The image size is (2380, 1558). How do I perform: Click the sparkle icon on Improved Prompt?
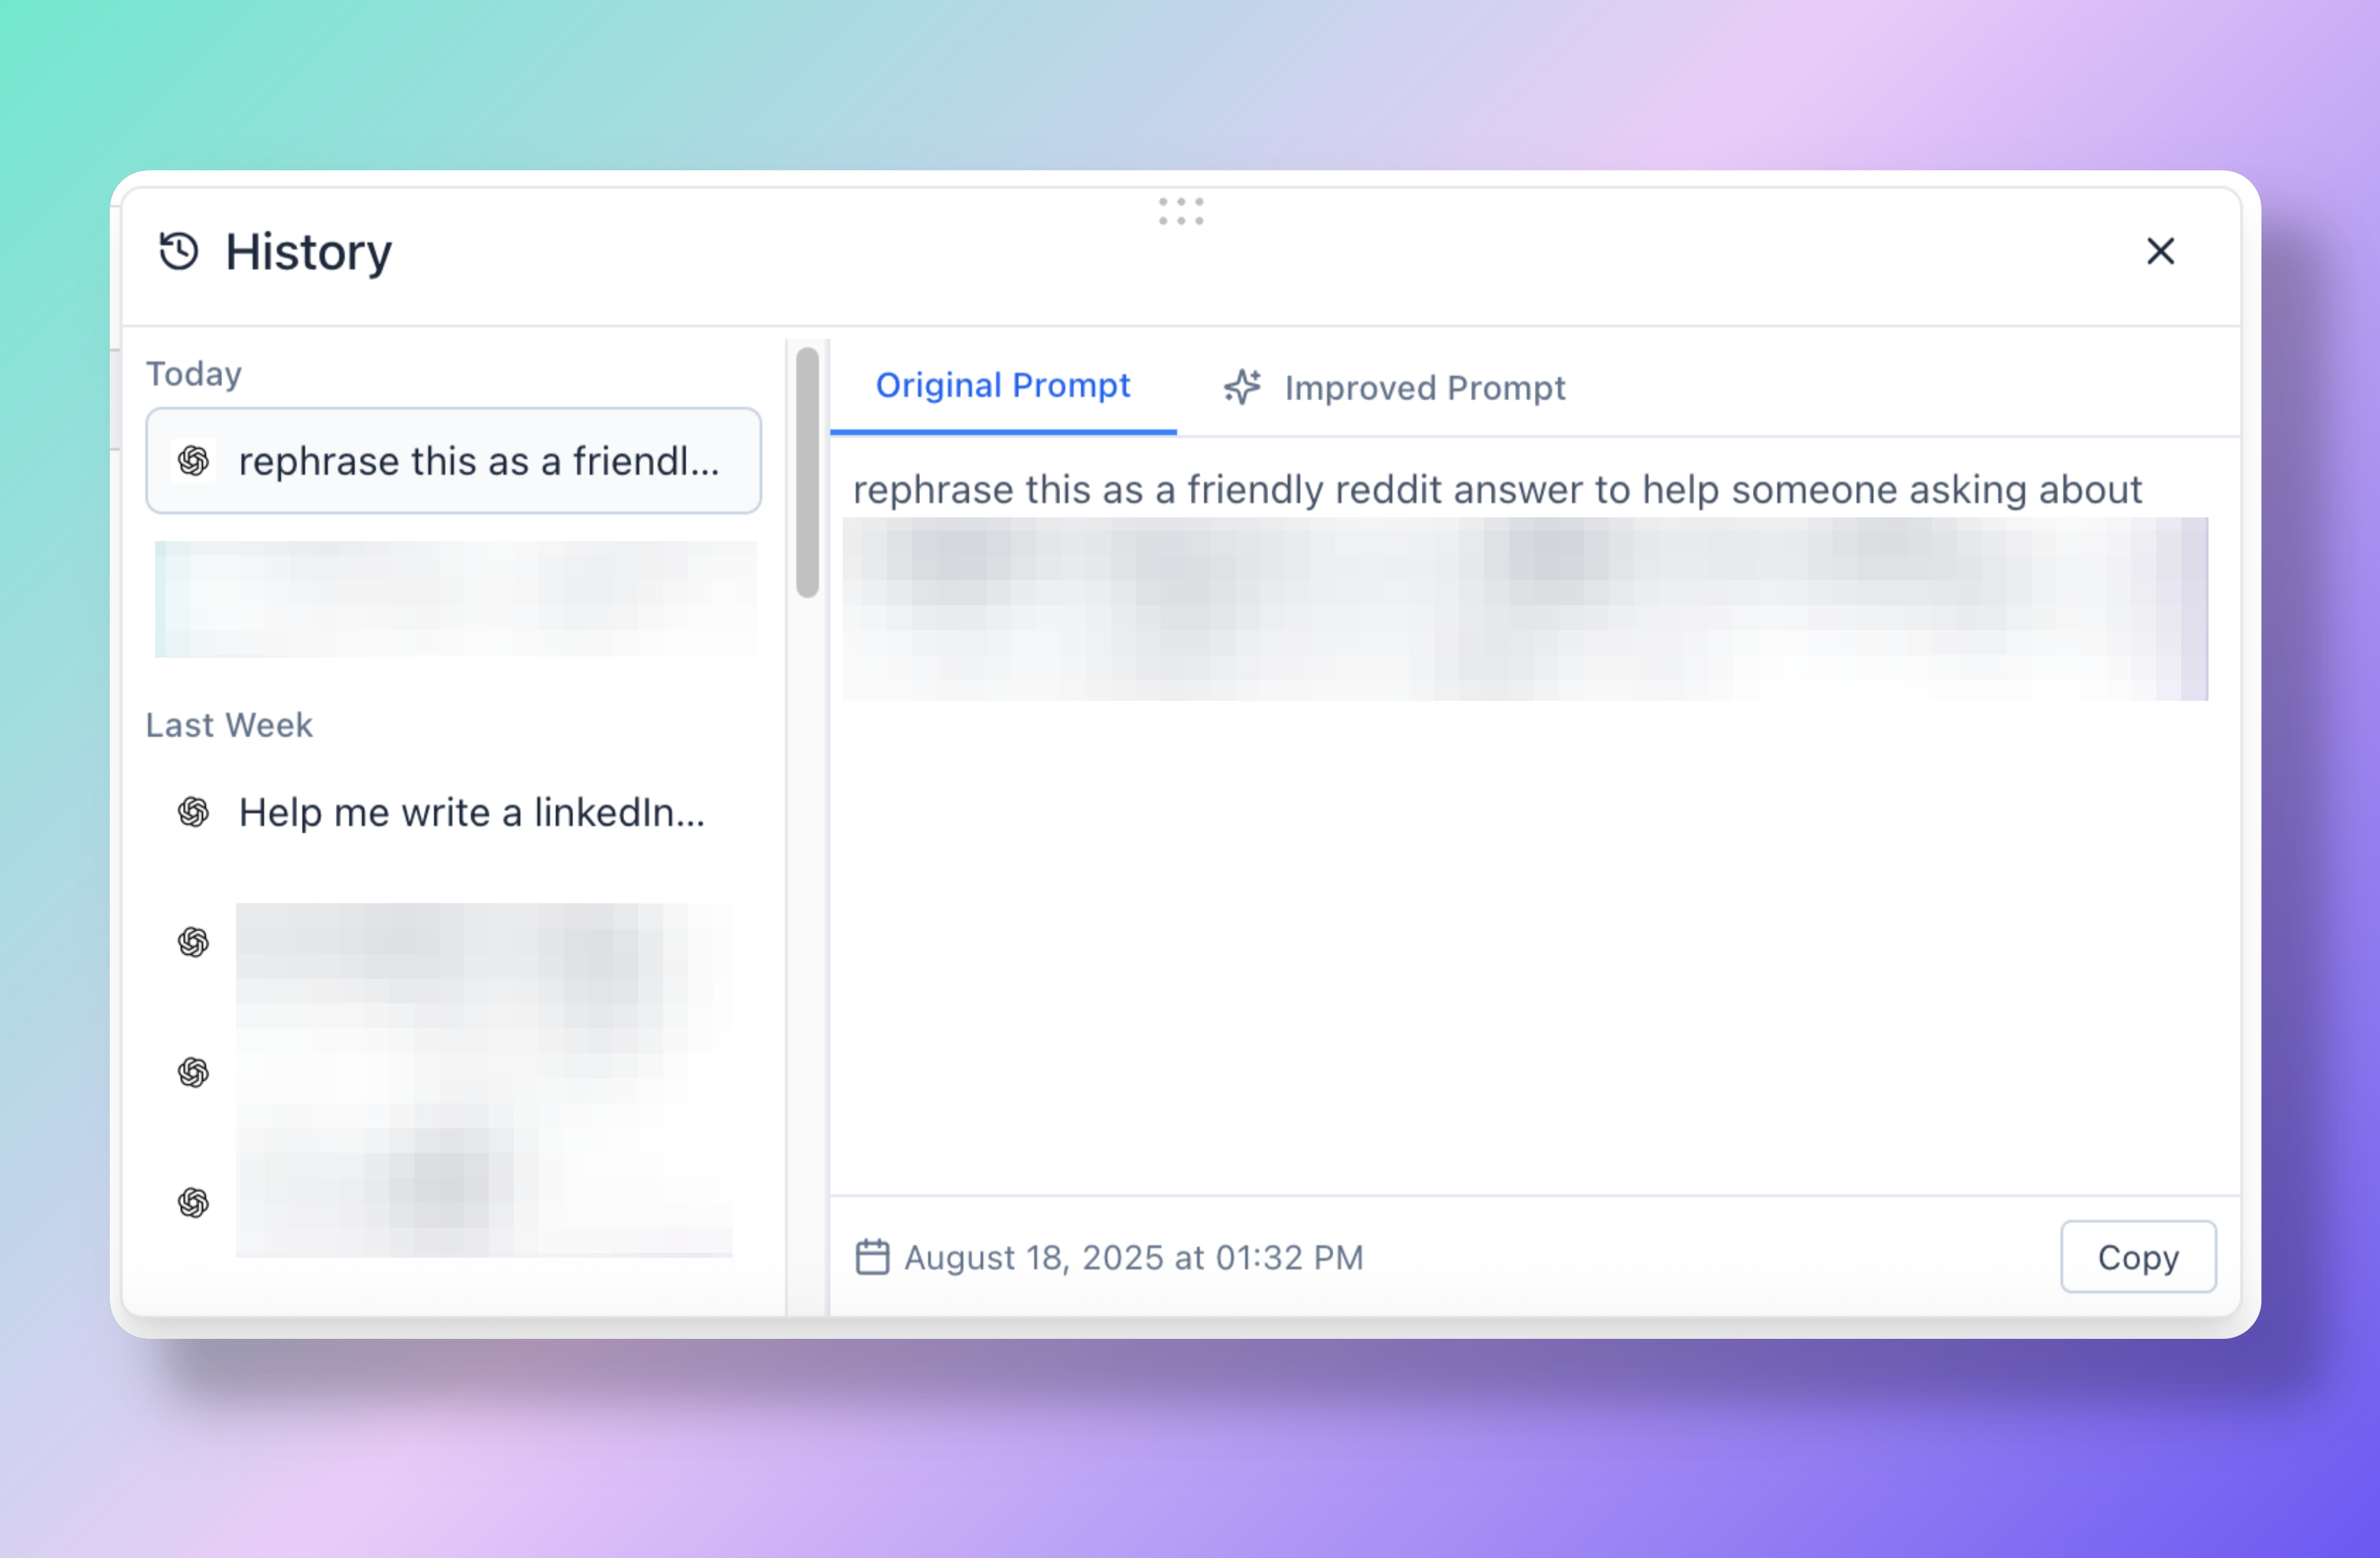coord(1243,387)
